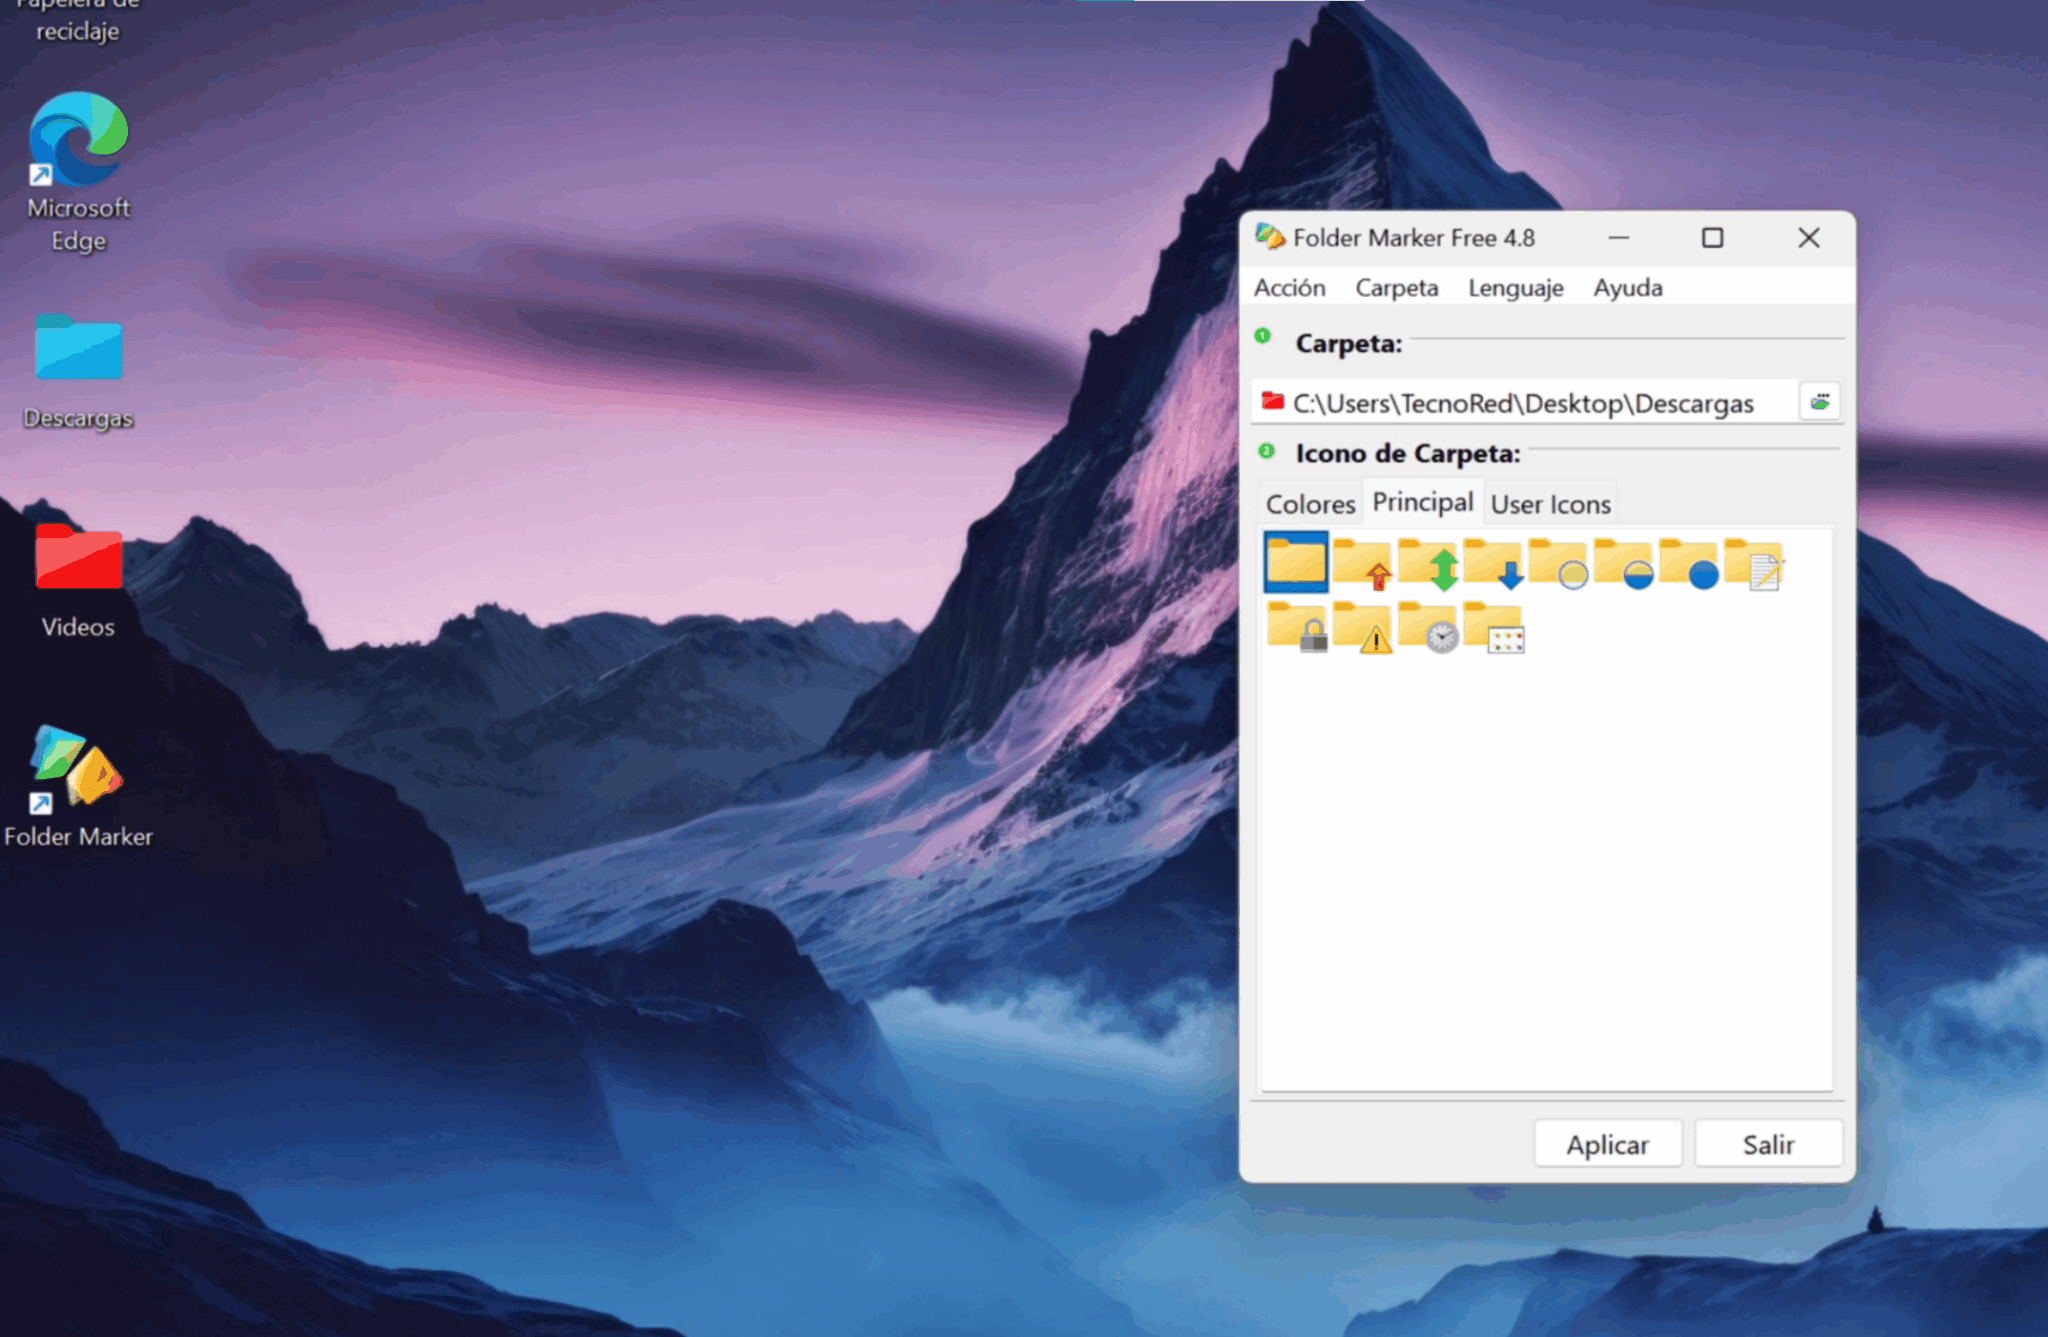Viewport: 2048px width, 1337px height.
Task: Select the folder icon with red up arrow
Action: (1362, 565)
